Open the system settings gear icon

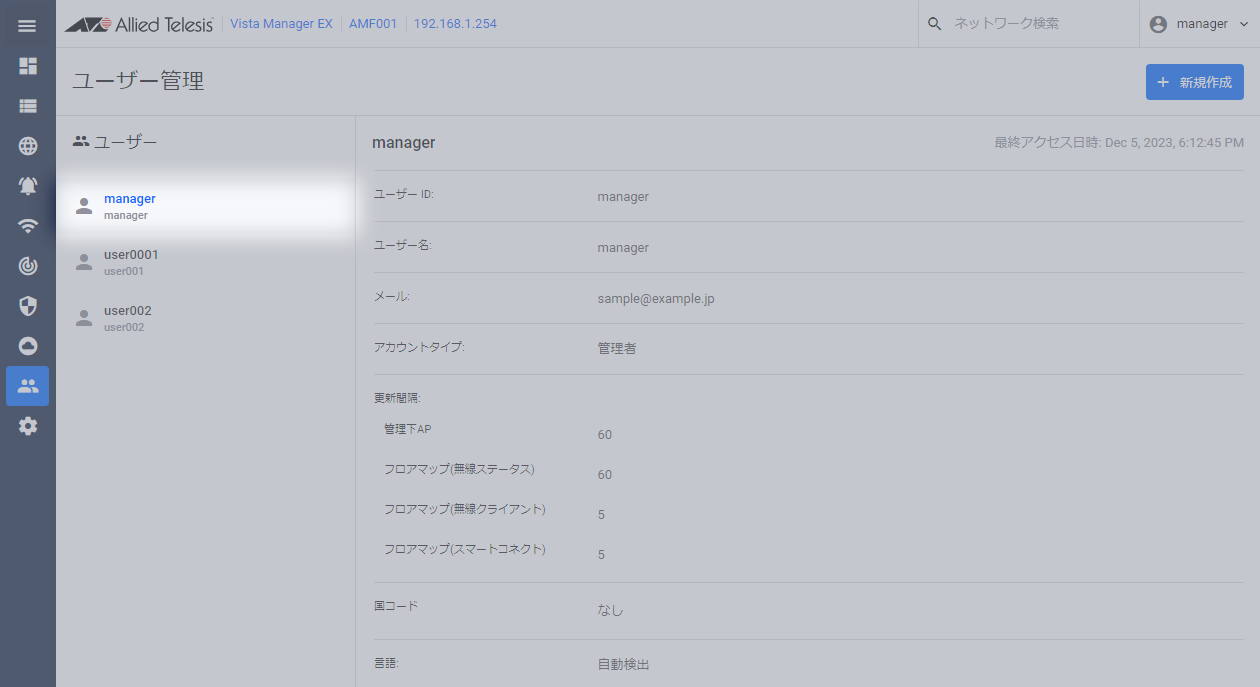point(28,426)
